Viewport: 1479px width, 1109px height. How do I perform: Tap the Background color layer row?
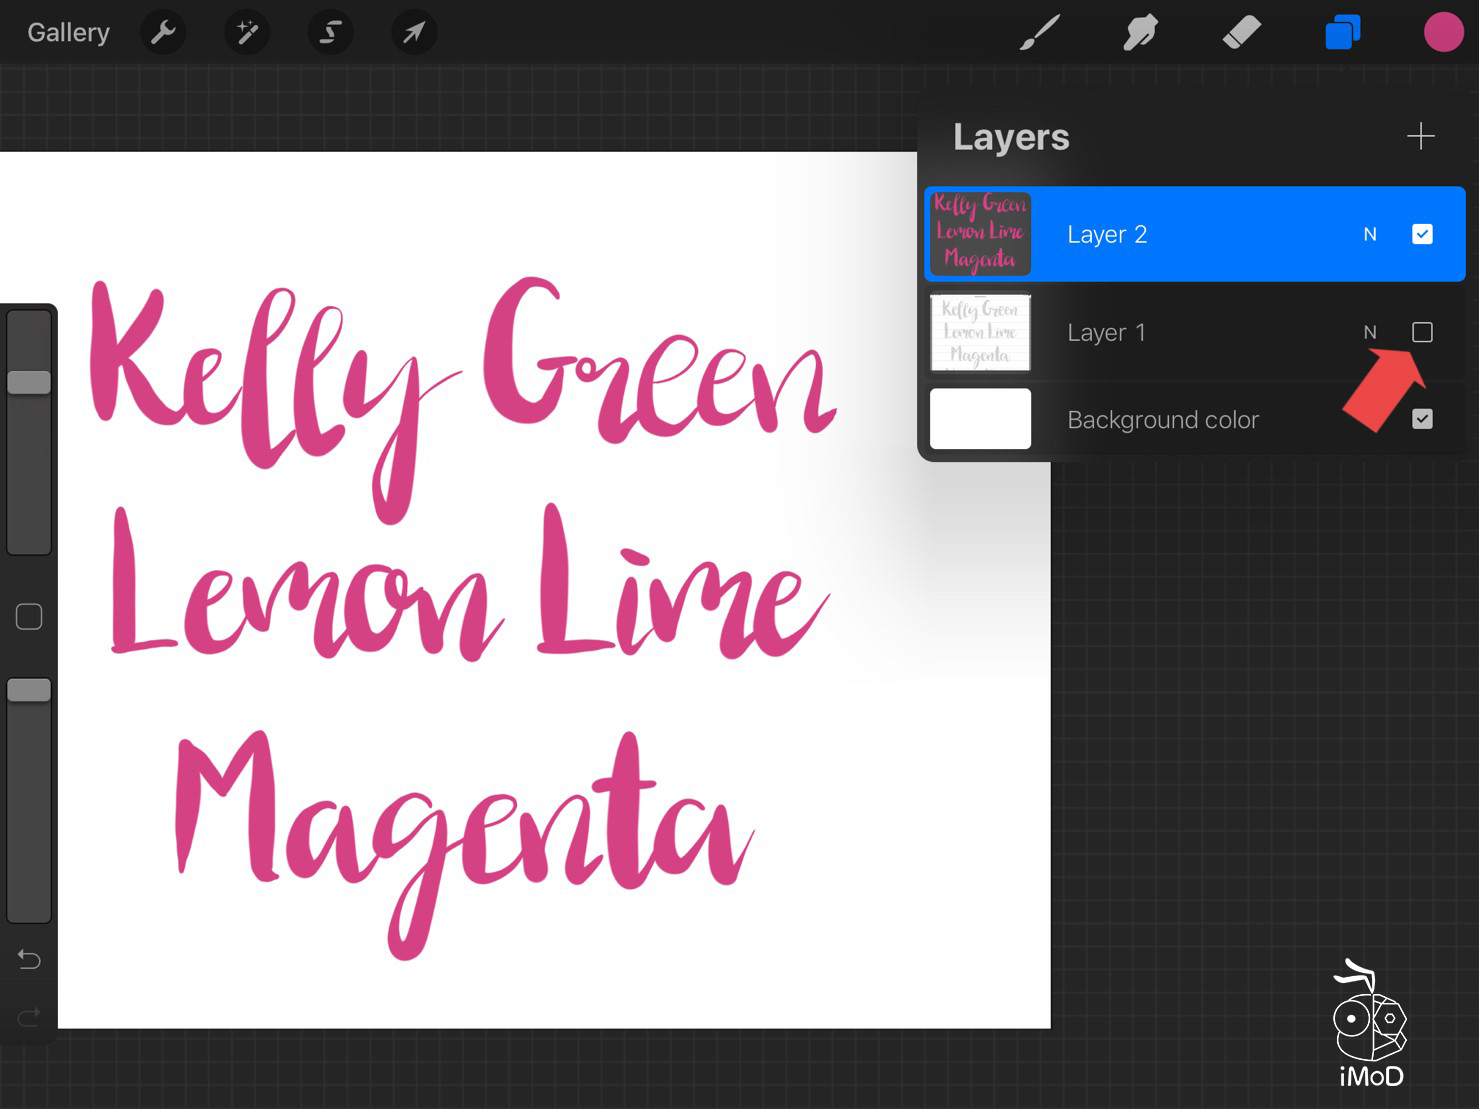[1163, 420]
